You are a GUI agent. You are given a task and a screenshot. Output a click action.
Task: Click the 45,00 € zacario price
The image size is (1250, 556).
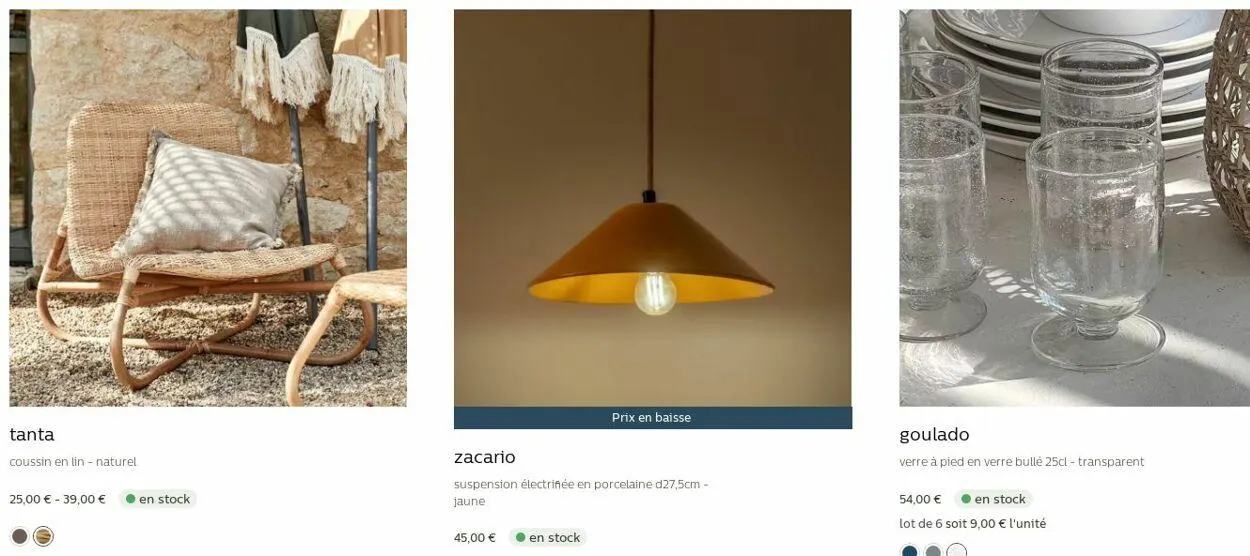[x=475, y=538]
